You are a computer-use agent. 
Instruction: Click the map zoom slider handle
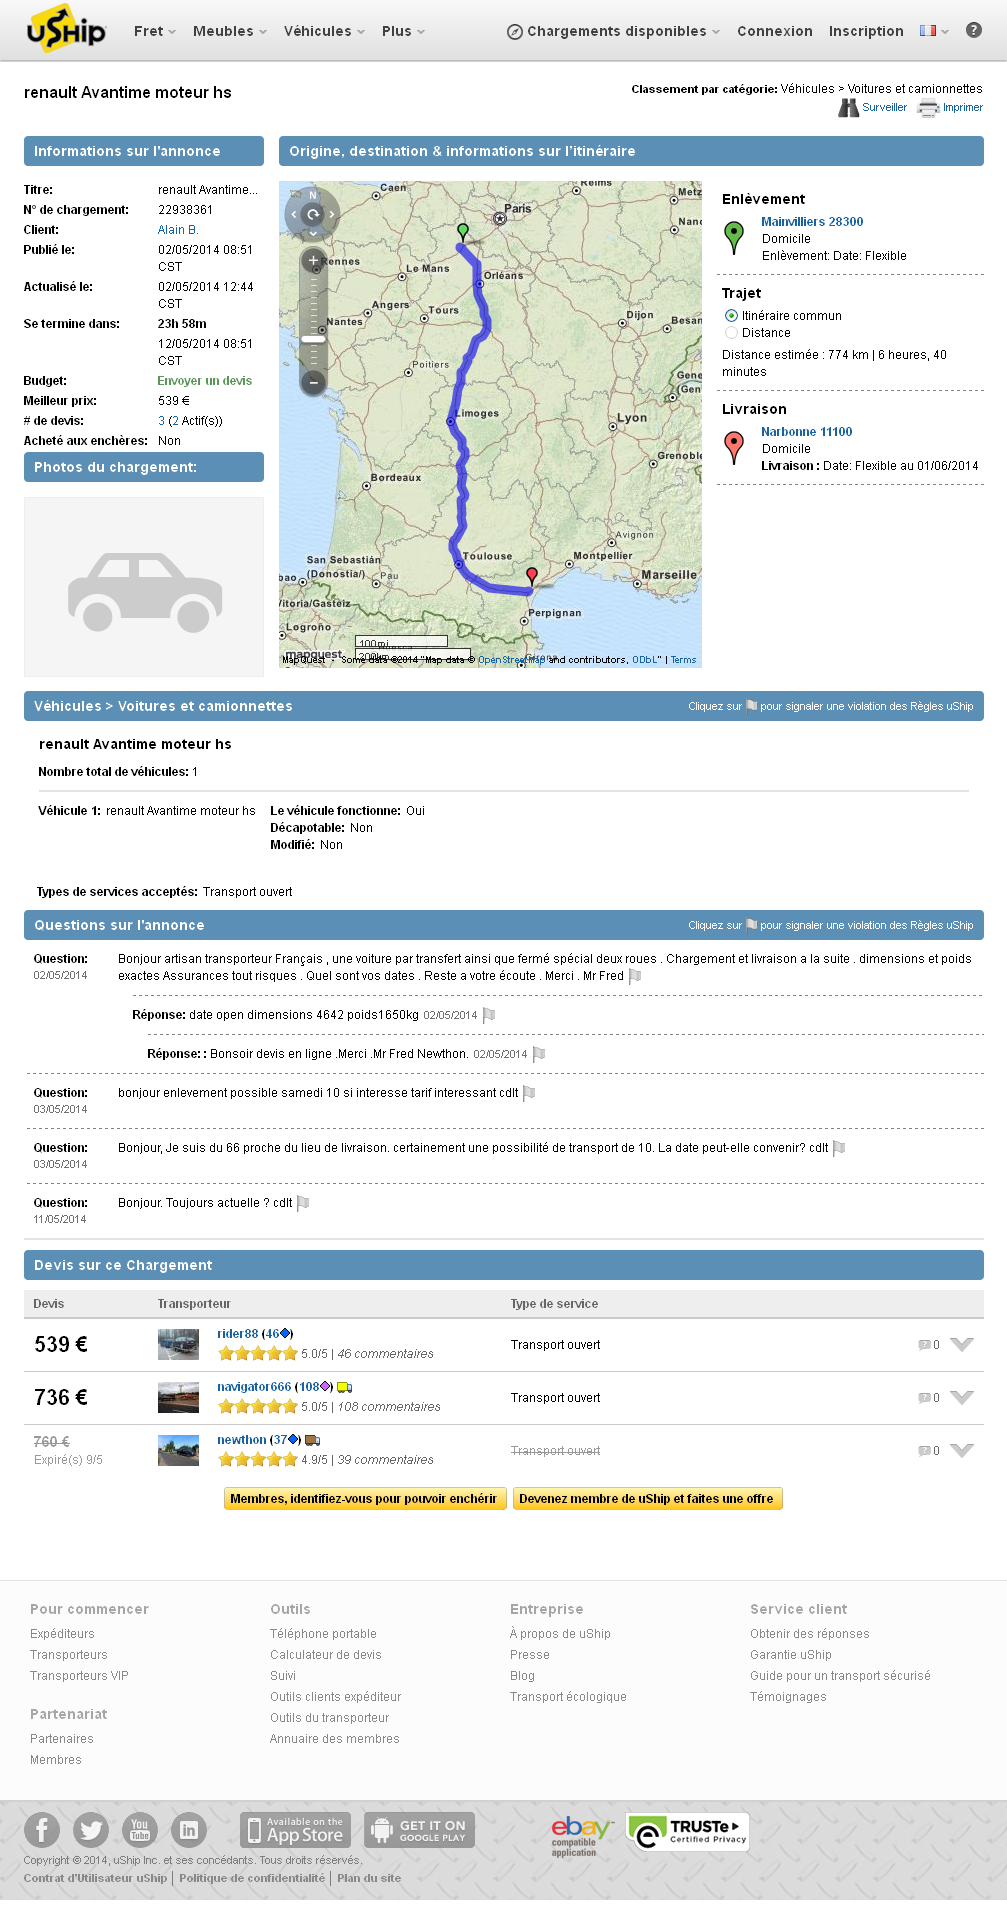(x=313, y=339)
